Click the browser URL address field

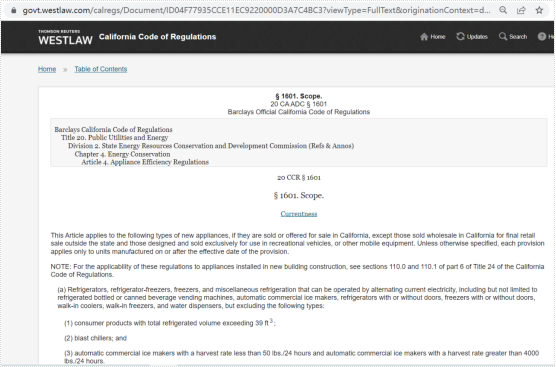pyautogui.click(x=256, y=10)
